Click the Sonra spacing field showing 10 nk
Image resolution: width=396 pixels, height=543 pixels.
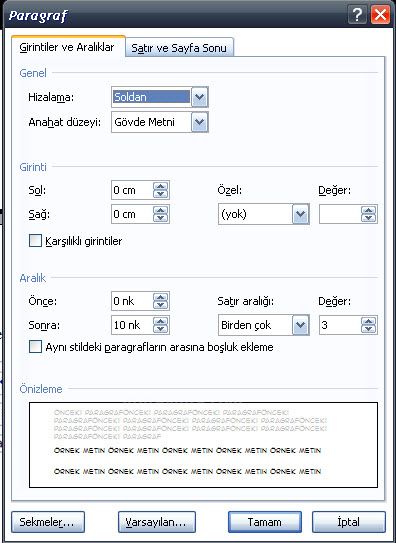(x=132, y=325)
